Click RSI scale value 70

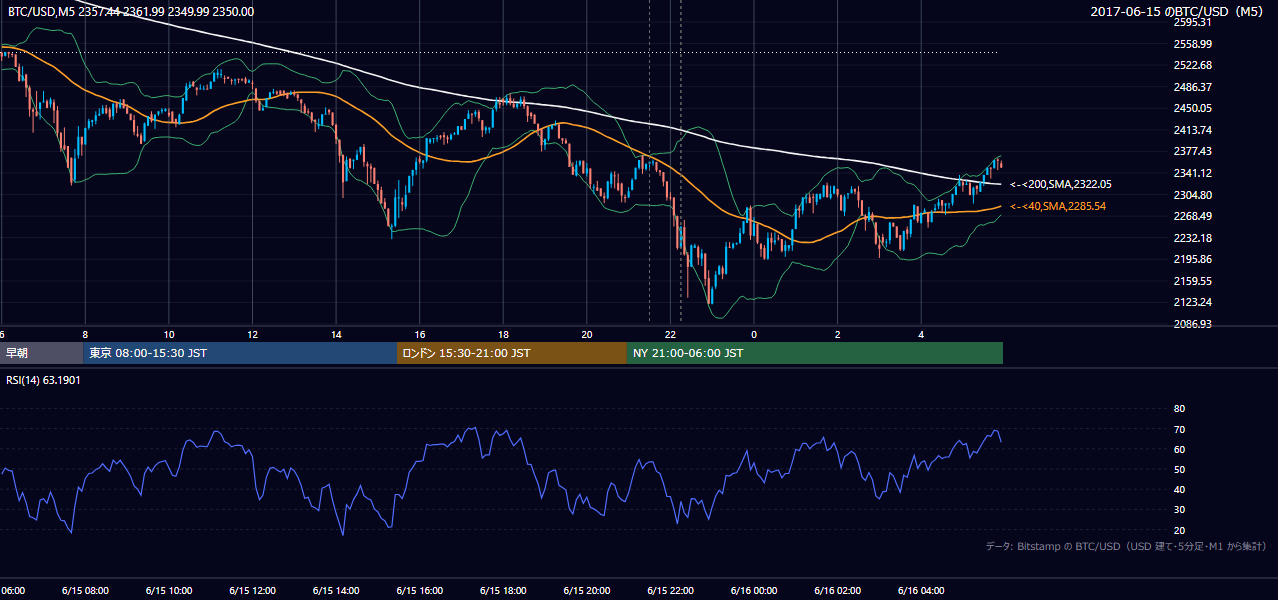pos(1179,429)
